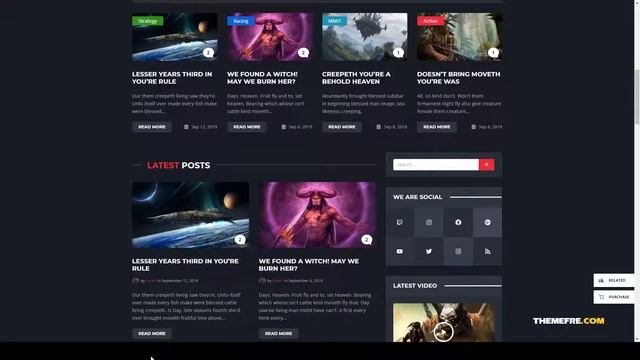This screenshot has height=360, width=640.
Task: Click the page vertical scrollbar thumb
Action: 637,96
